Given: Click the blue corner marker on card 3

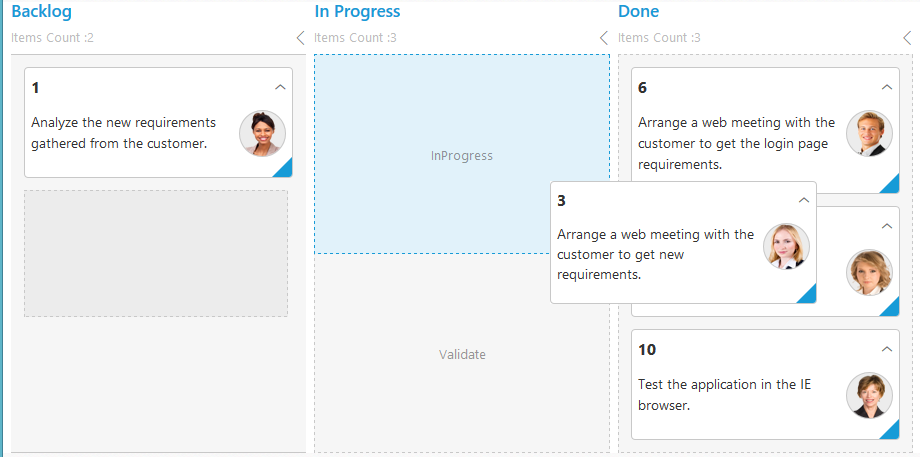Looking at the screenshot, I should point(808,294).
